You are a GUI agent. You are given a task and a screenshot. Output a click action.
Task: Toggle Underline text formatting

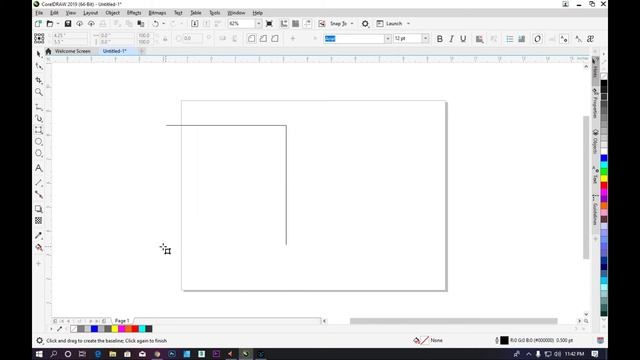(463, 39)
